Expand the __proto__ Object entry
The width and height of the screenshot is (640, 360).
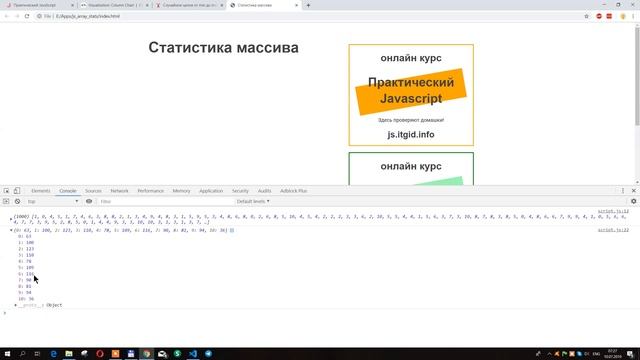point(16,305)
